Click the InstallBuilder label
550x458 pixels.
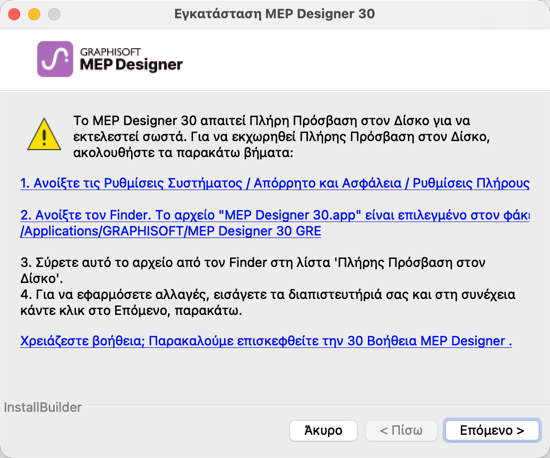point(42,407)
